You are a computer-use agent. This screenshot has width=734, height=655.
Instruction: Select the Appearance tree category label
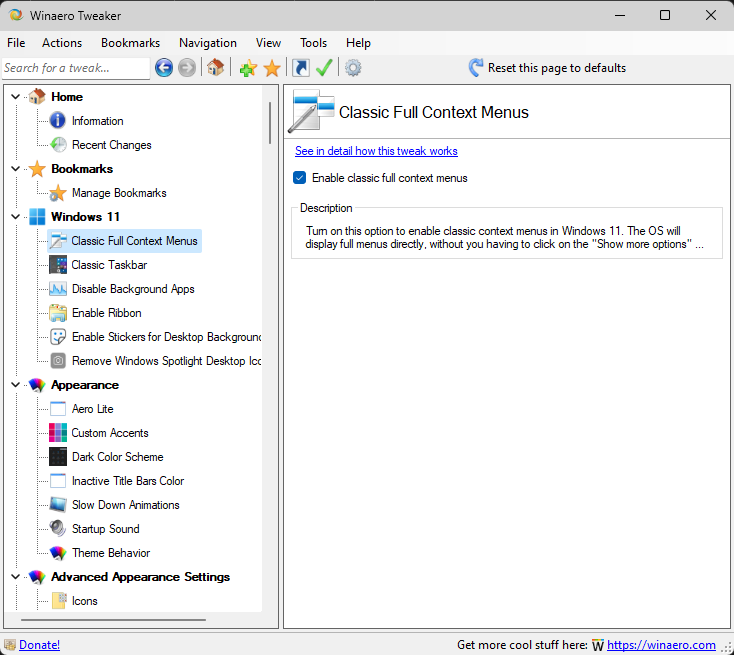coord(85,385)
